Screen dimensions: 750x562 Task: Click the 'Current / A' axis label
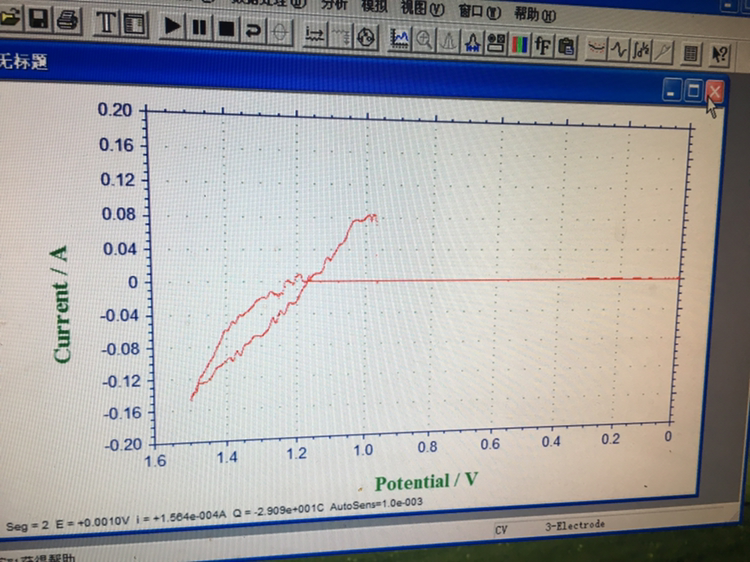[61, 304]
